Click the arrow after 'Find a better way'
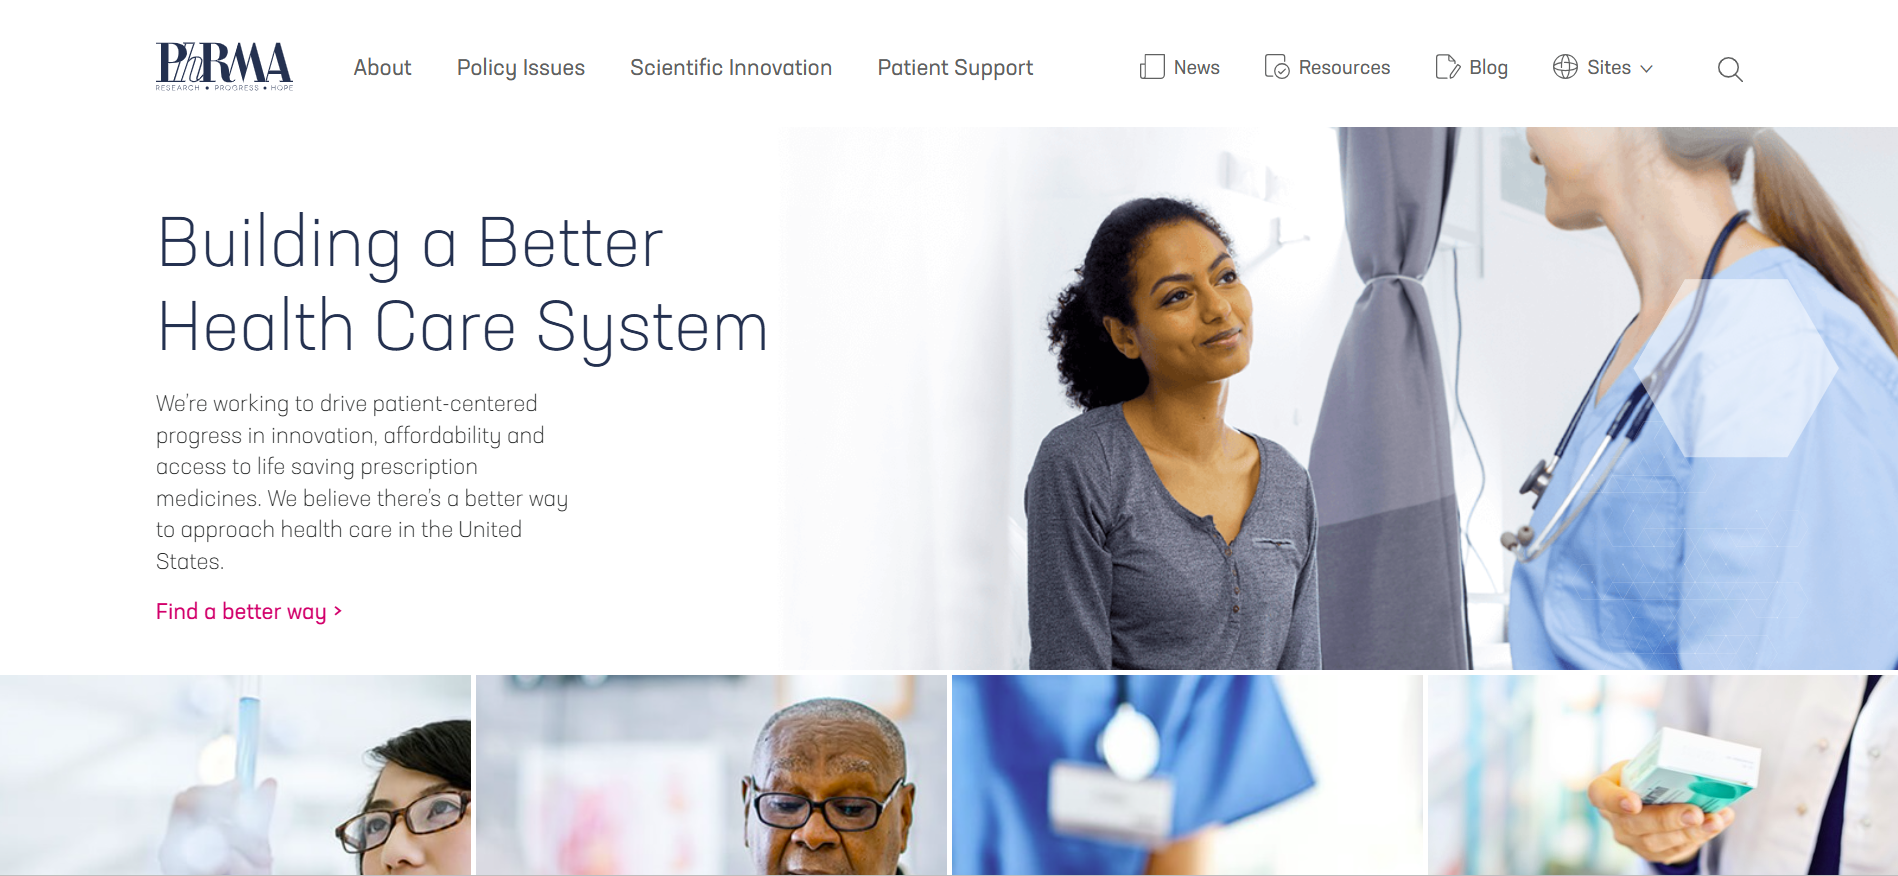Image resolution: width=1898 pixels, height=876 pixels. coord(338,611)
